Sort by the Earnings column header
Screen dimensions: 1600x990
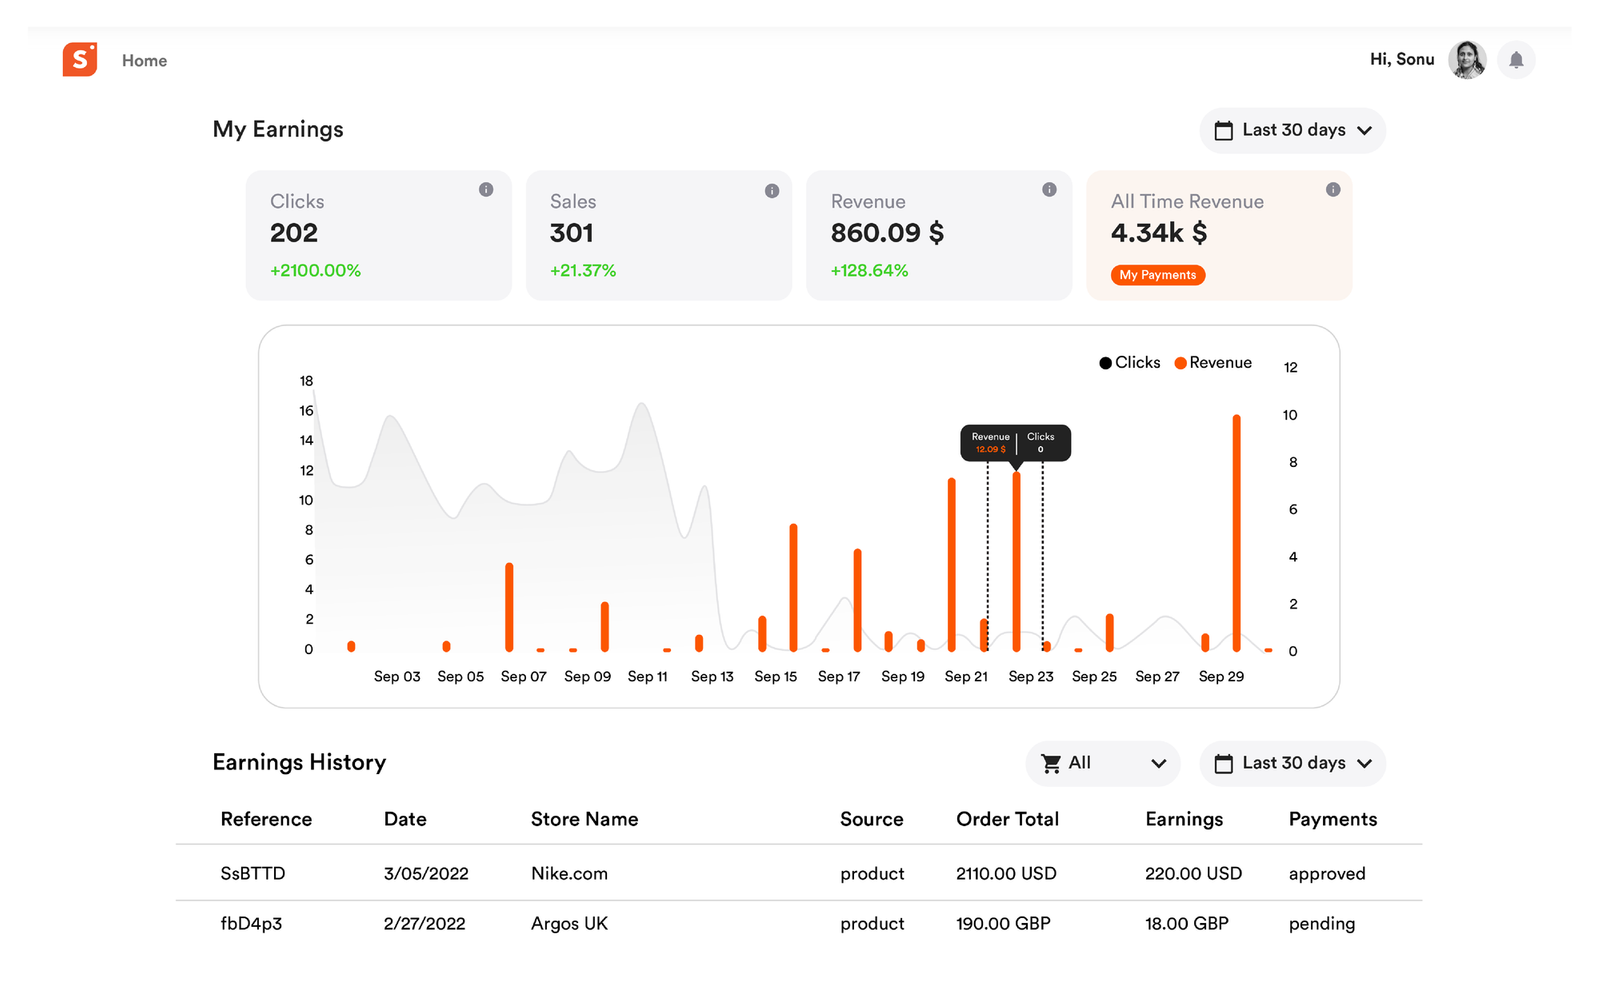pos(1184,819)
